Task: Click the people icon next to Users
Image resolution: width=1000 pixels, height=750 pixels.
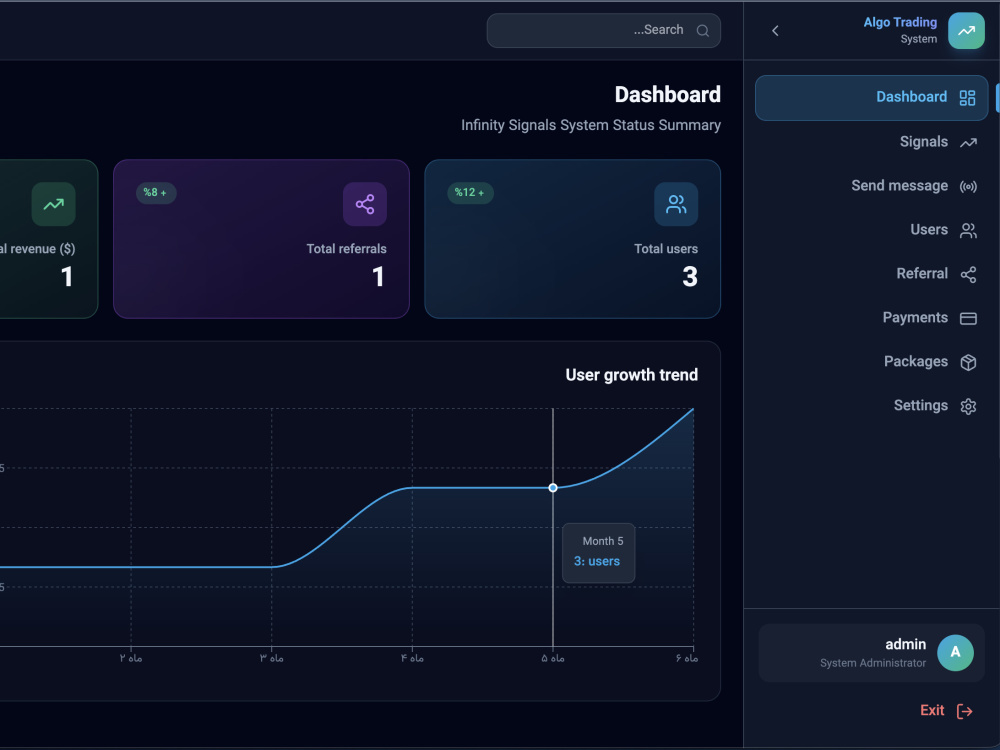Action: pos(968,230)
